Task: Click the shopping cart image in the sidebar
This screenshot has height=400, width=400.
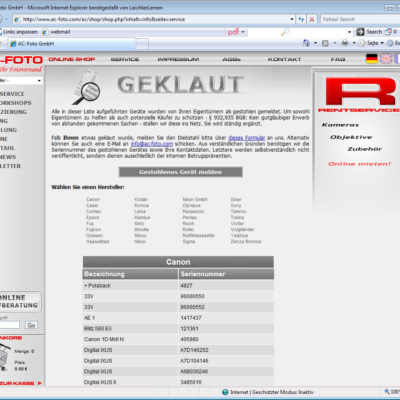Action: click(x=5, y=358)
